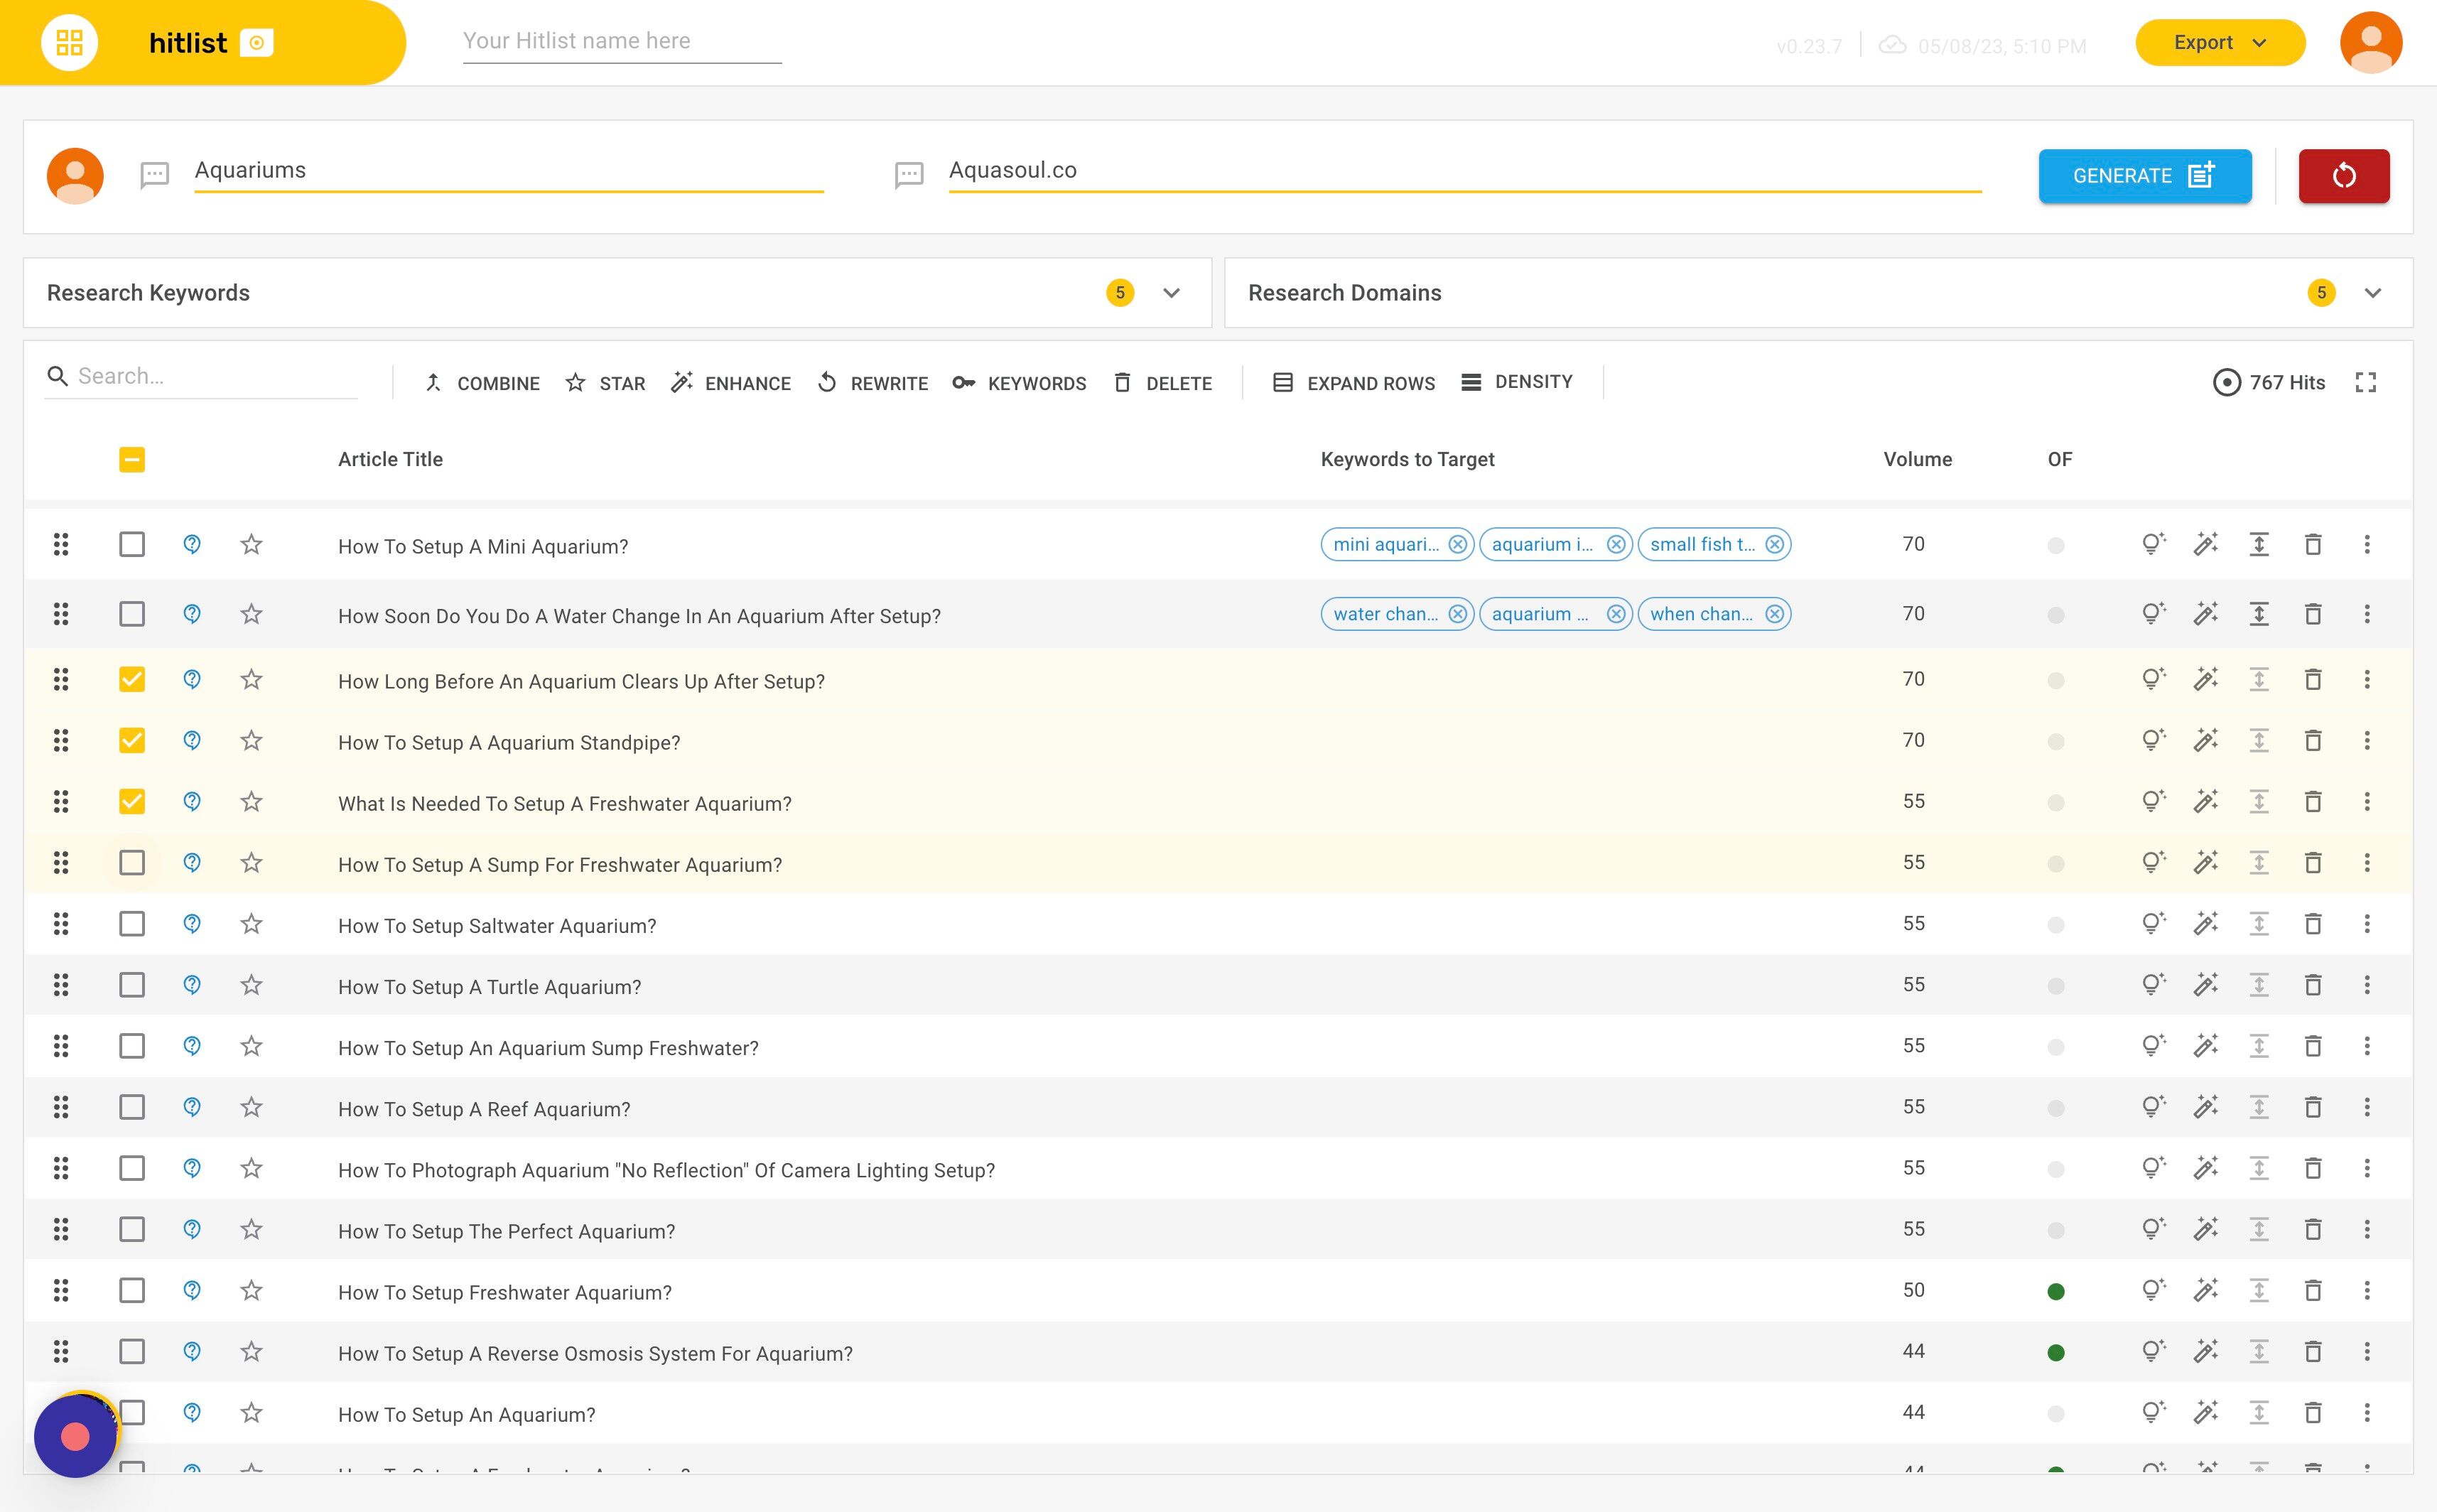Click the 767 Hits target indicator

click(2269, 382)
